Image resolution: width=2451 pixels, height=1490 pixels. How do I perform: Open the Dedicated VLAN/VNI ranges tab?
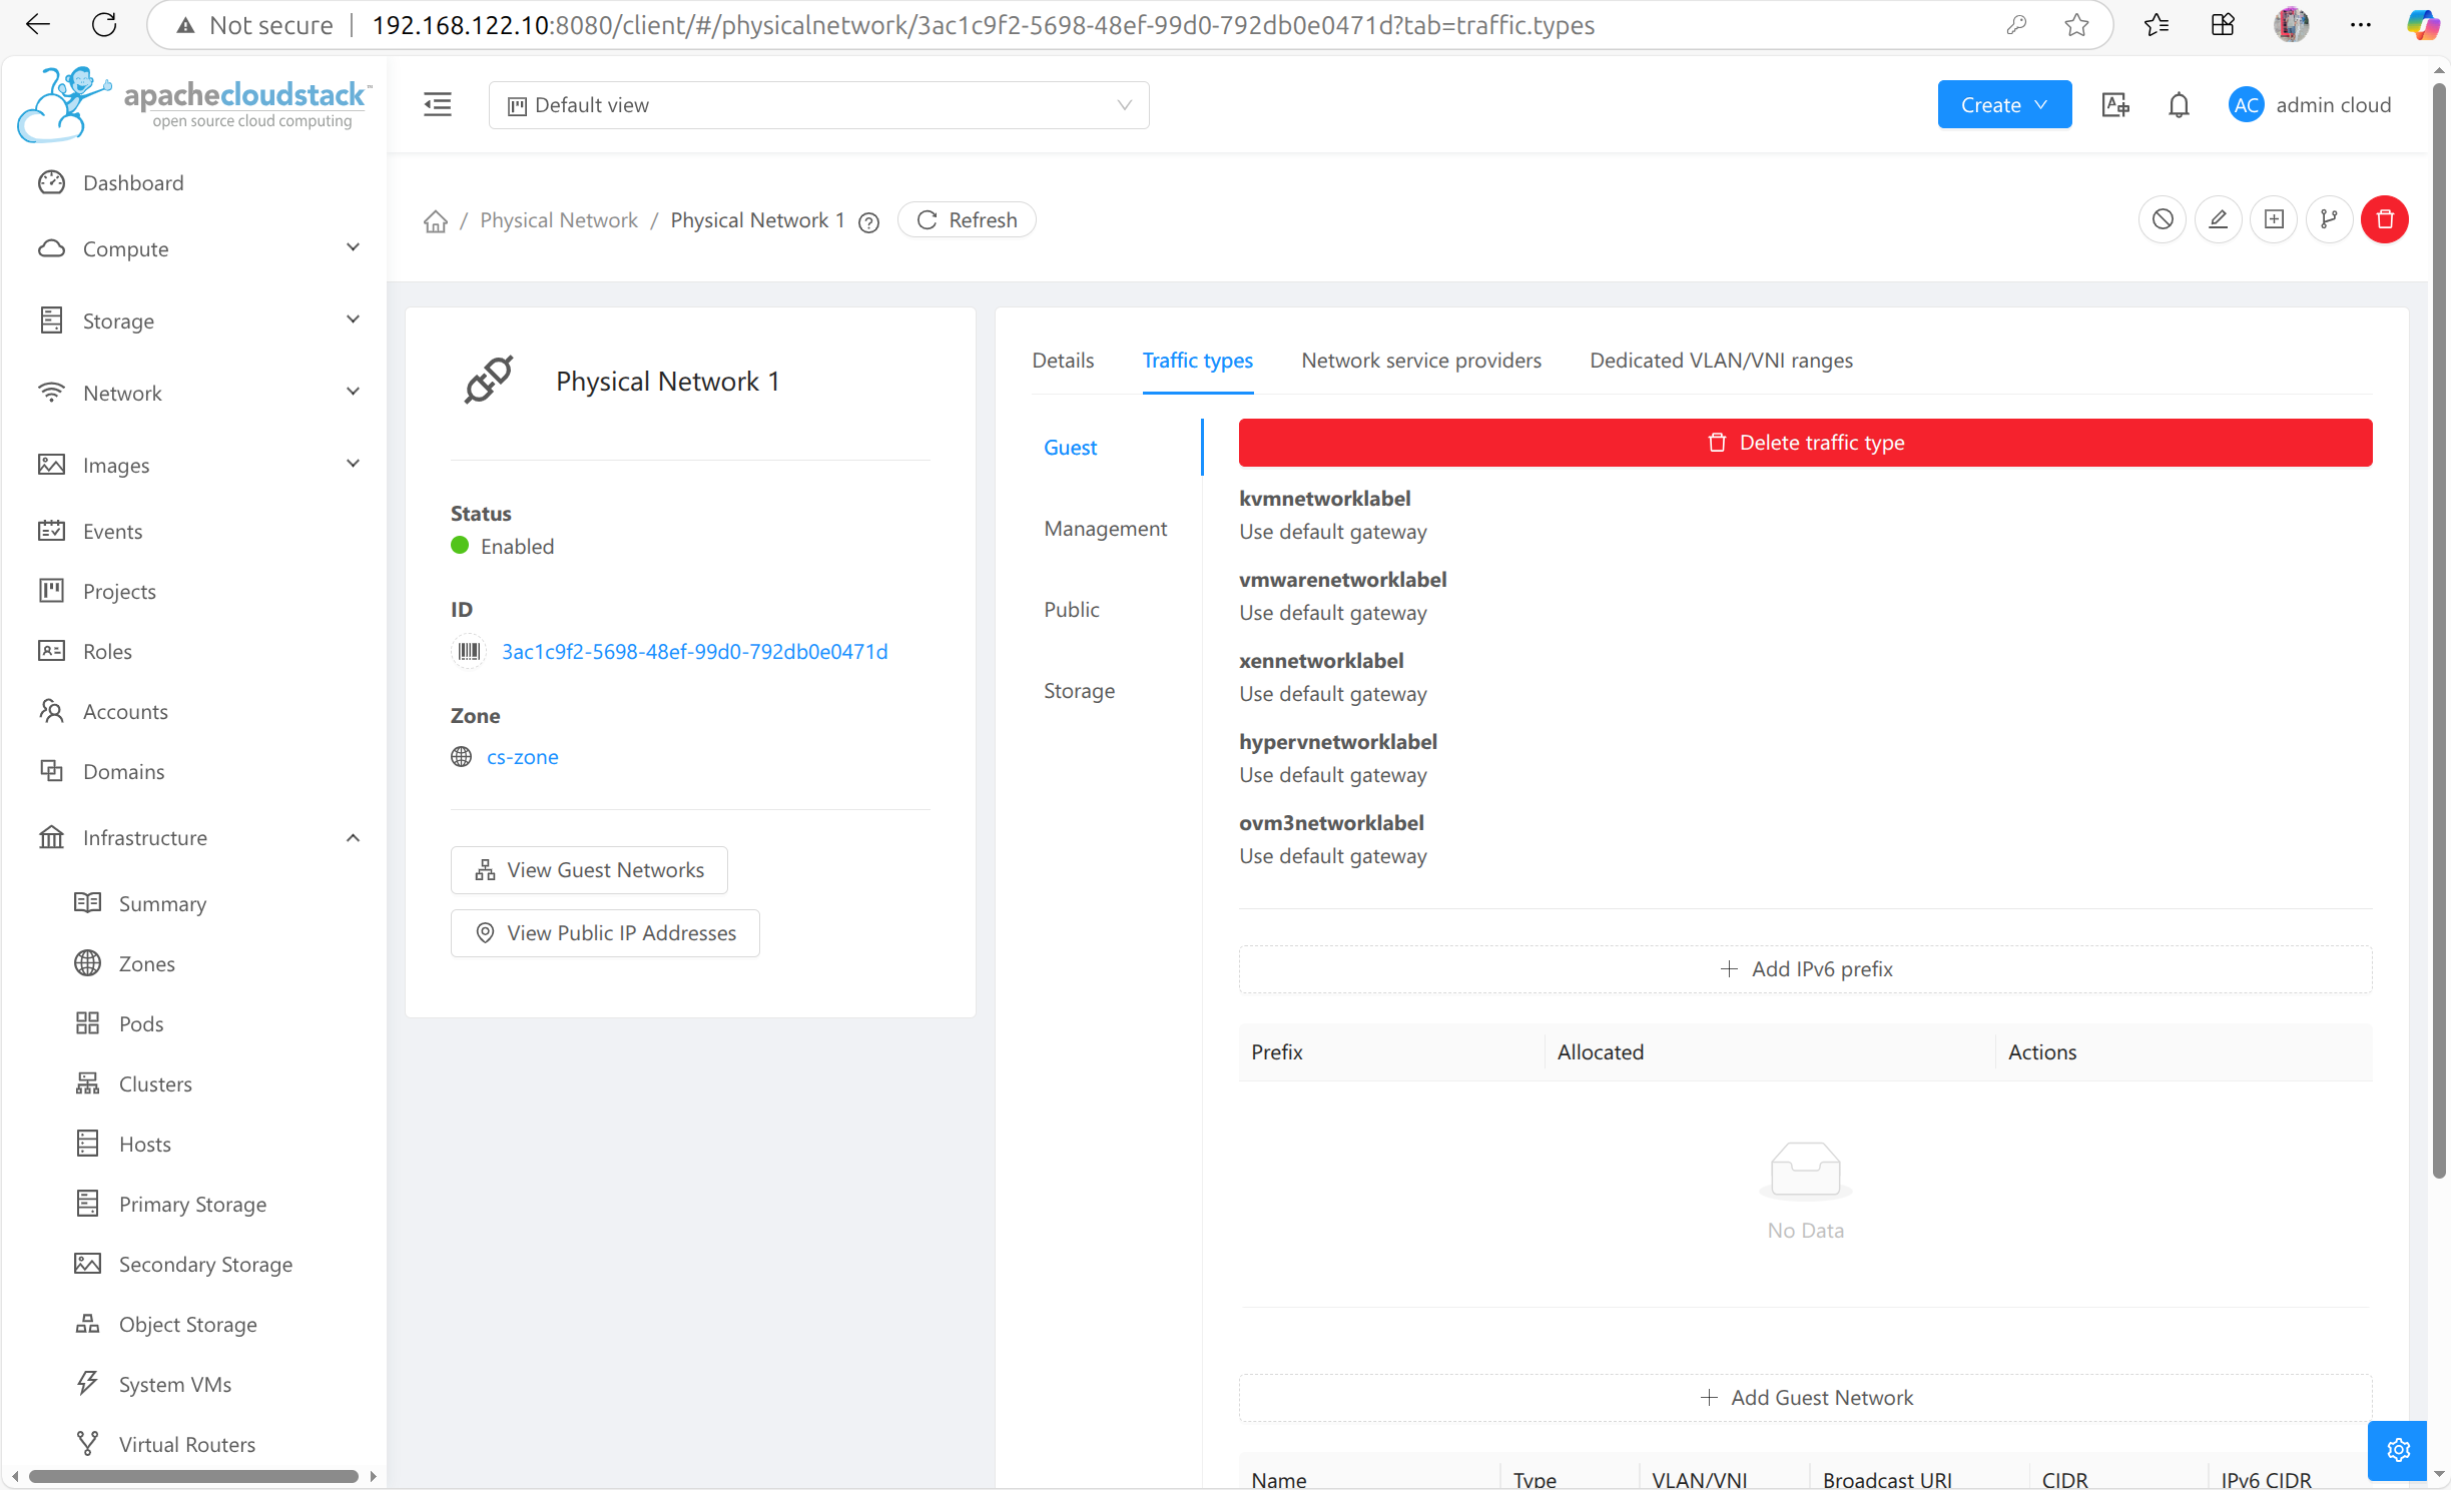click(x=1720, y=360)
